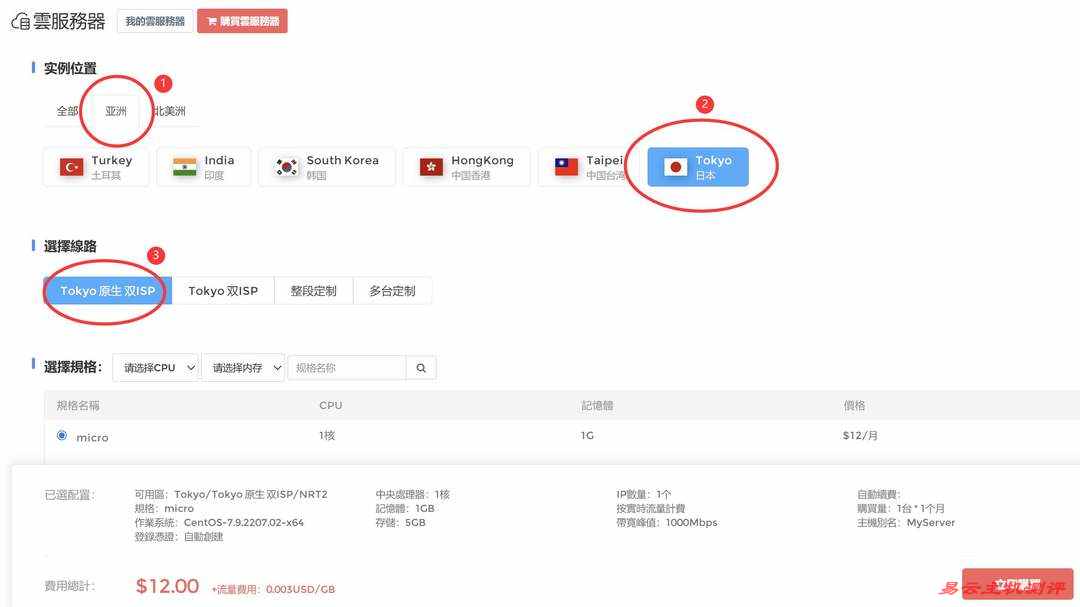Image resolution: width=1080 pixels, height=607 pixels.
Task: Click the Turkey flag icon
Action: click(72, 167)
